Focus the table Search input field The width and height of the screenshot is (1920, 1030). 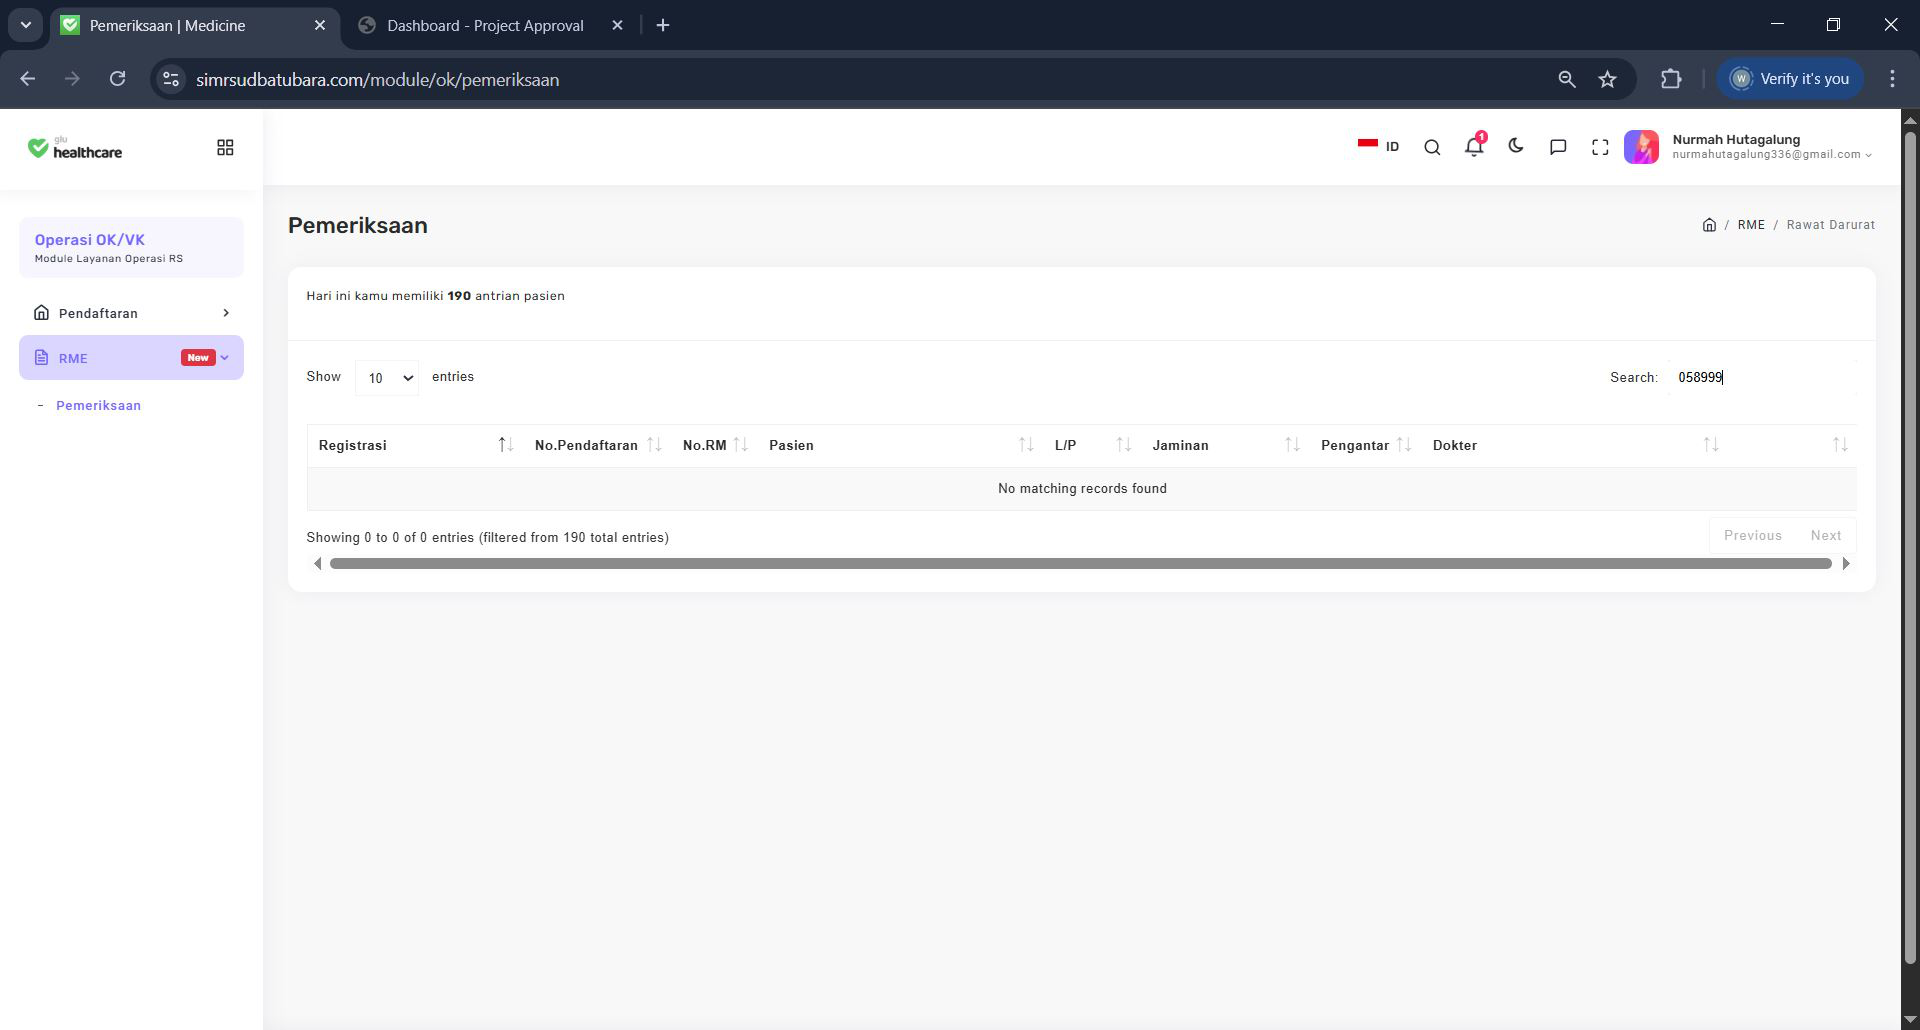(x=1762, y=377)
